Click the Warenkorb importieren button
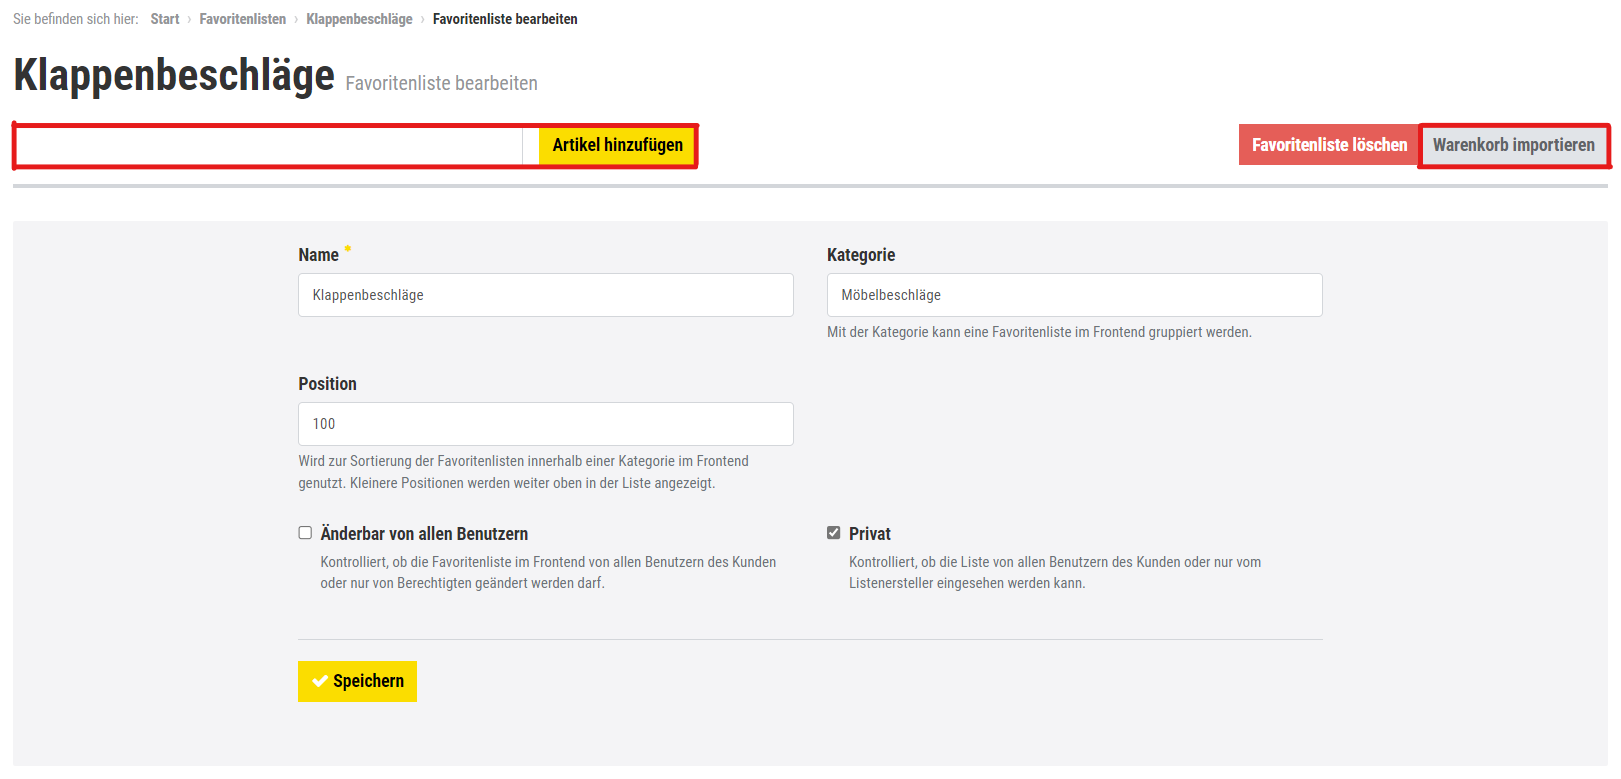 pos(1513,145)
